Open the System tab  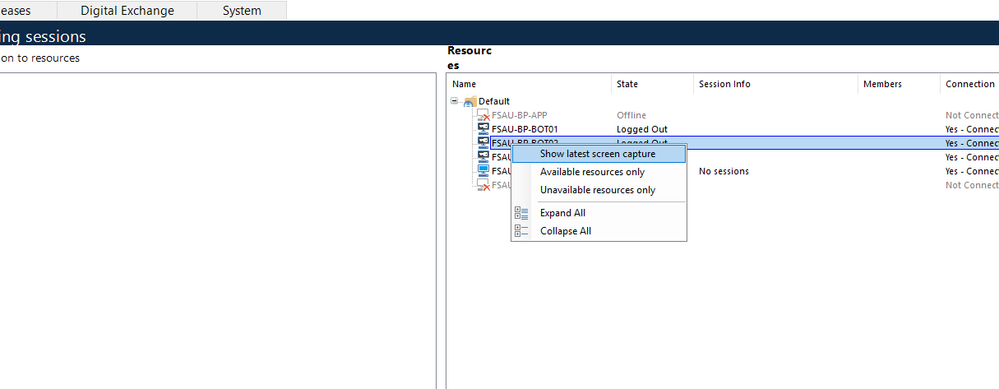coord(241,10)
